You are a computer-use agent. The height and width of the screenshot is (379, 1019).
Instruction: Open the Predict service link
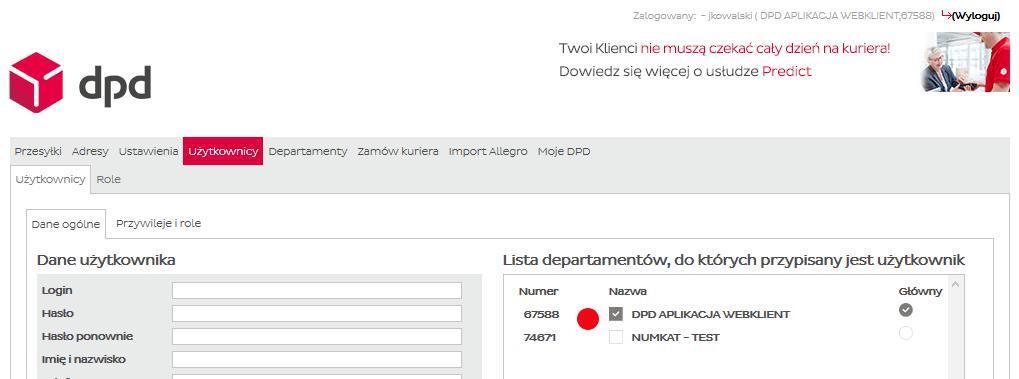click(786, 72)
